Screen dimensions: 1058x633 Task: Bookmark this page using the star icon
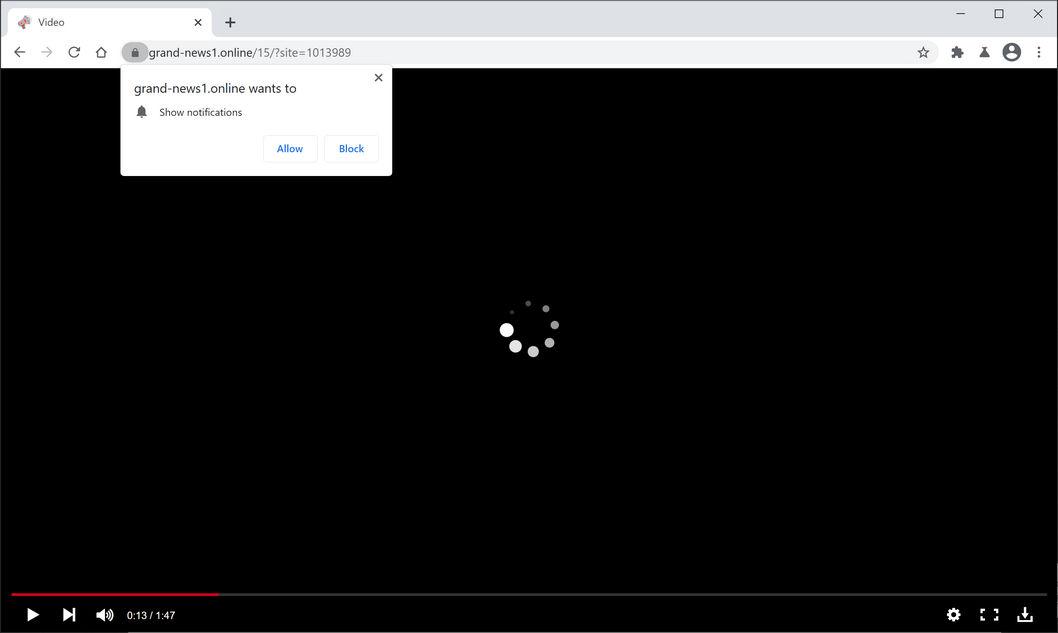click(x=923, y=52)
